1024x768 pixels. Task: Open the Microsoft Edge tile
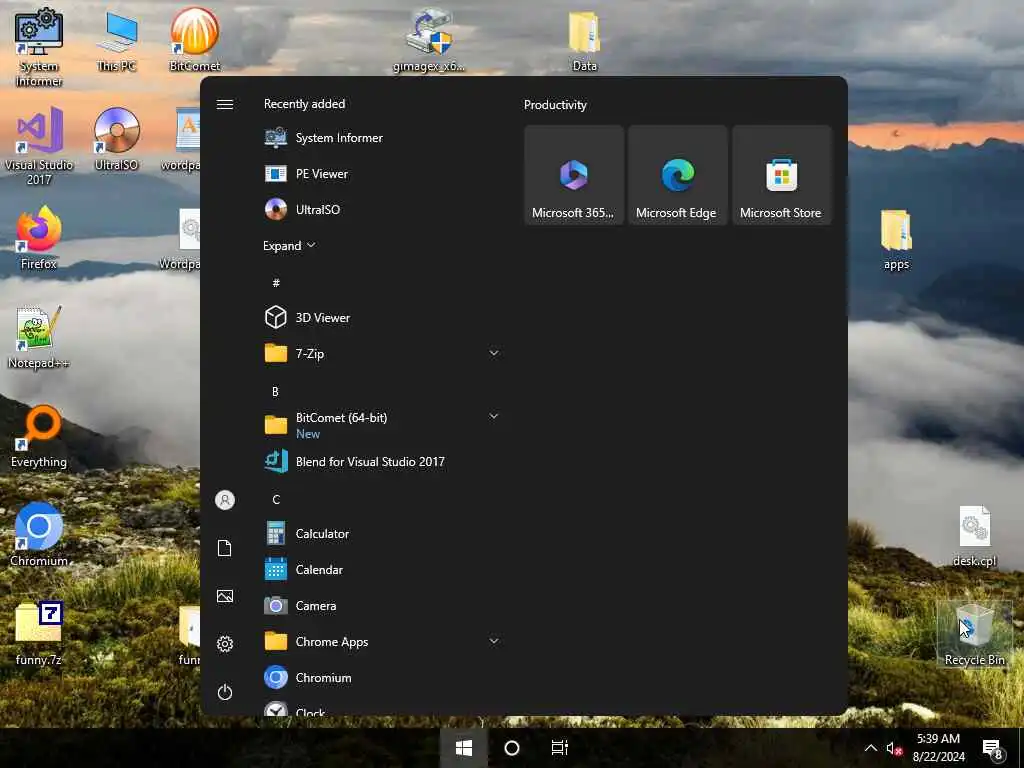coord(677,175)
